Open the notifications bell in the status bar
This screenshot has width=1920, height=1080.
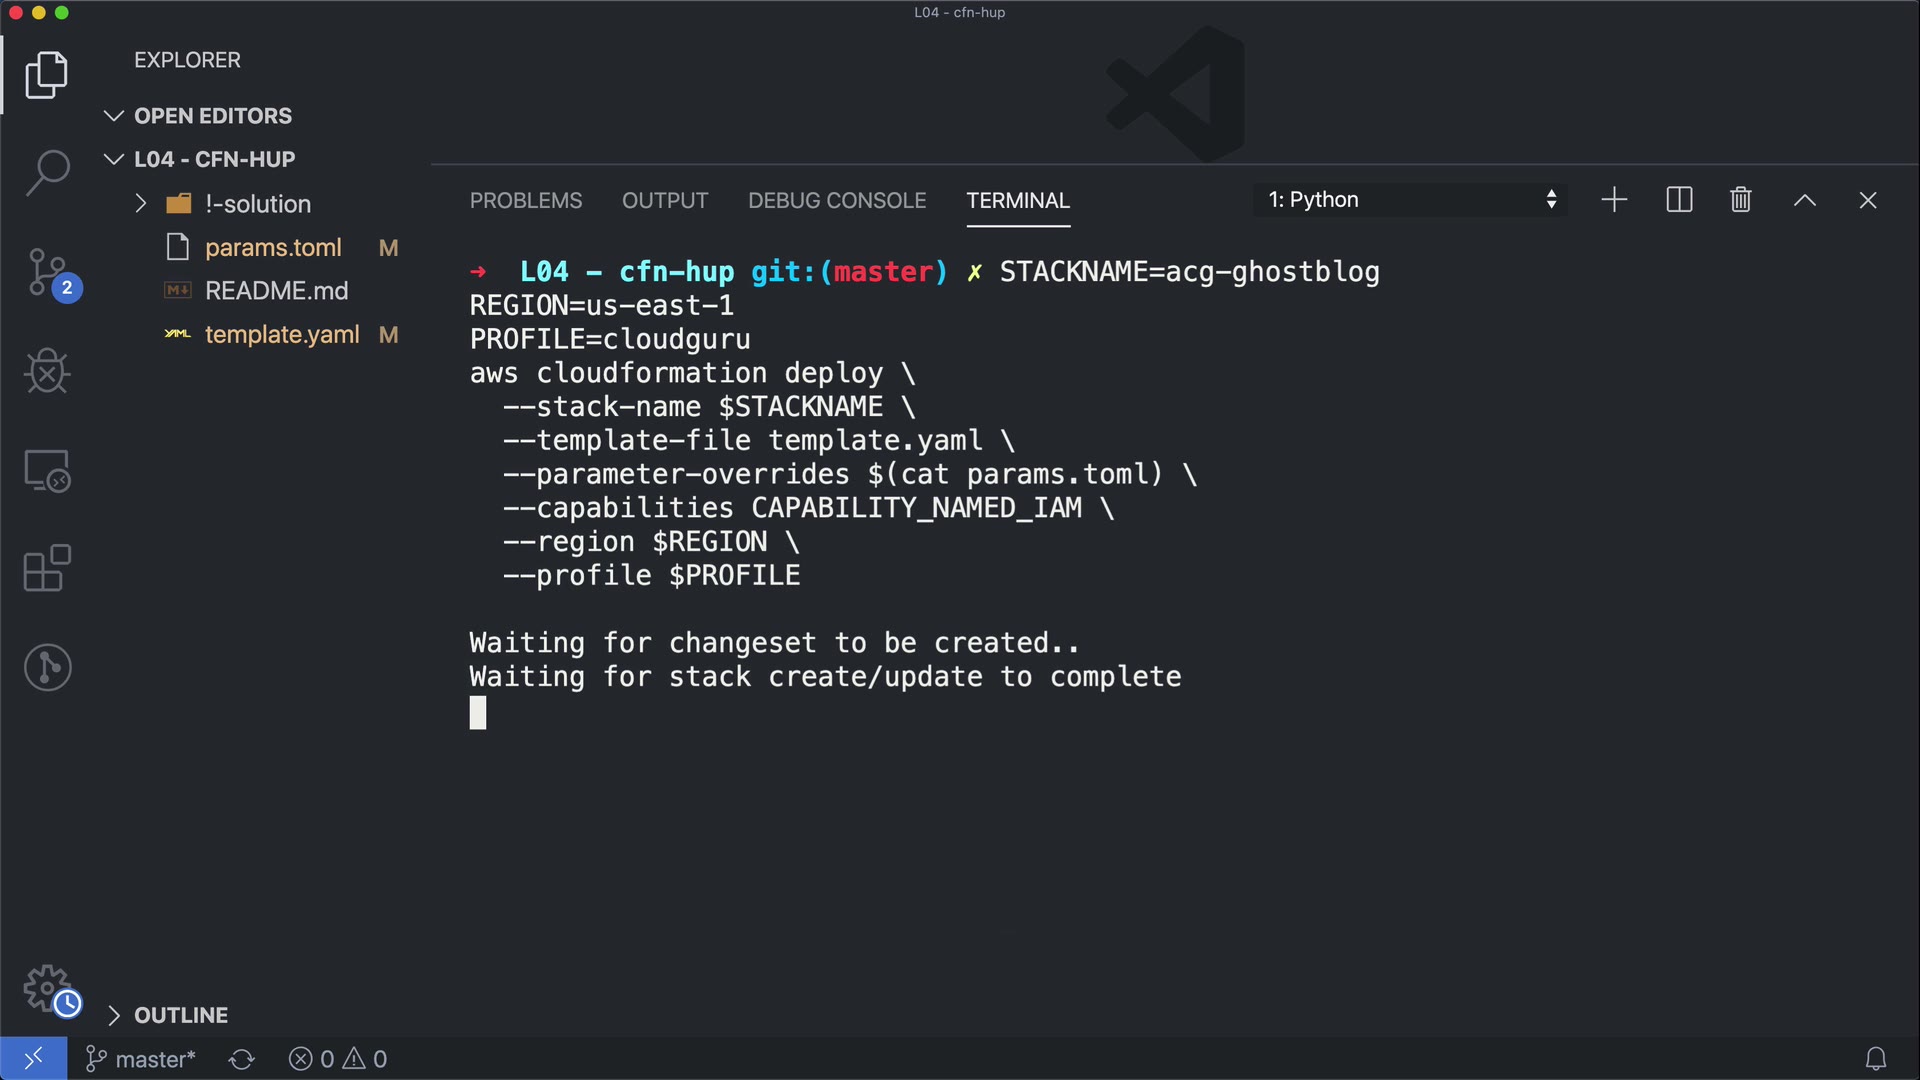pyautogui.click(x=1876, y=1059)
